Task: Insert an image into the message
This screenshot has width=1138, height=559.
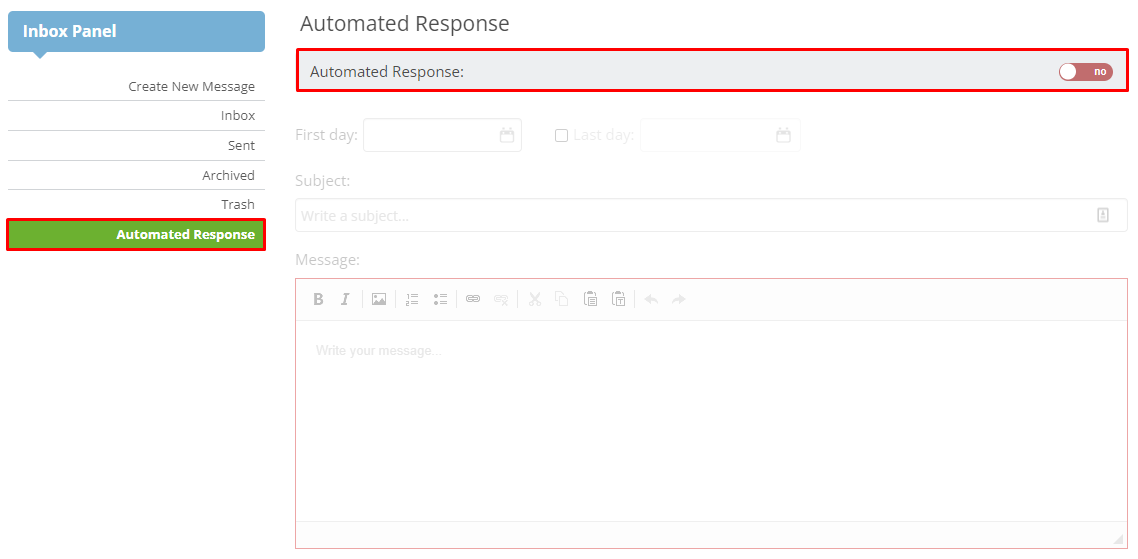Action: click(x=379, y=299)
